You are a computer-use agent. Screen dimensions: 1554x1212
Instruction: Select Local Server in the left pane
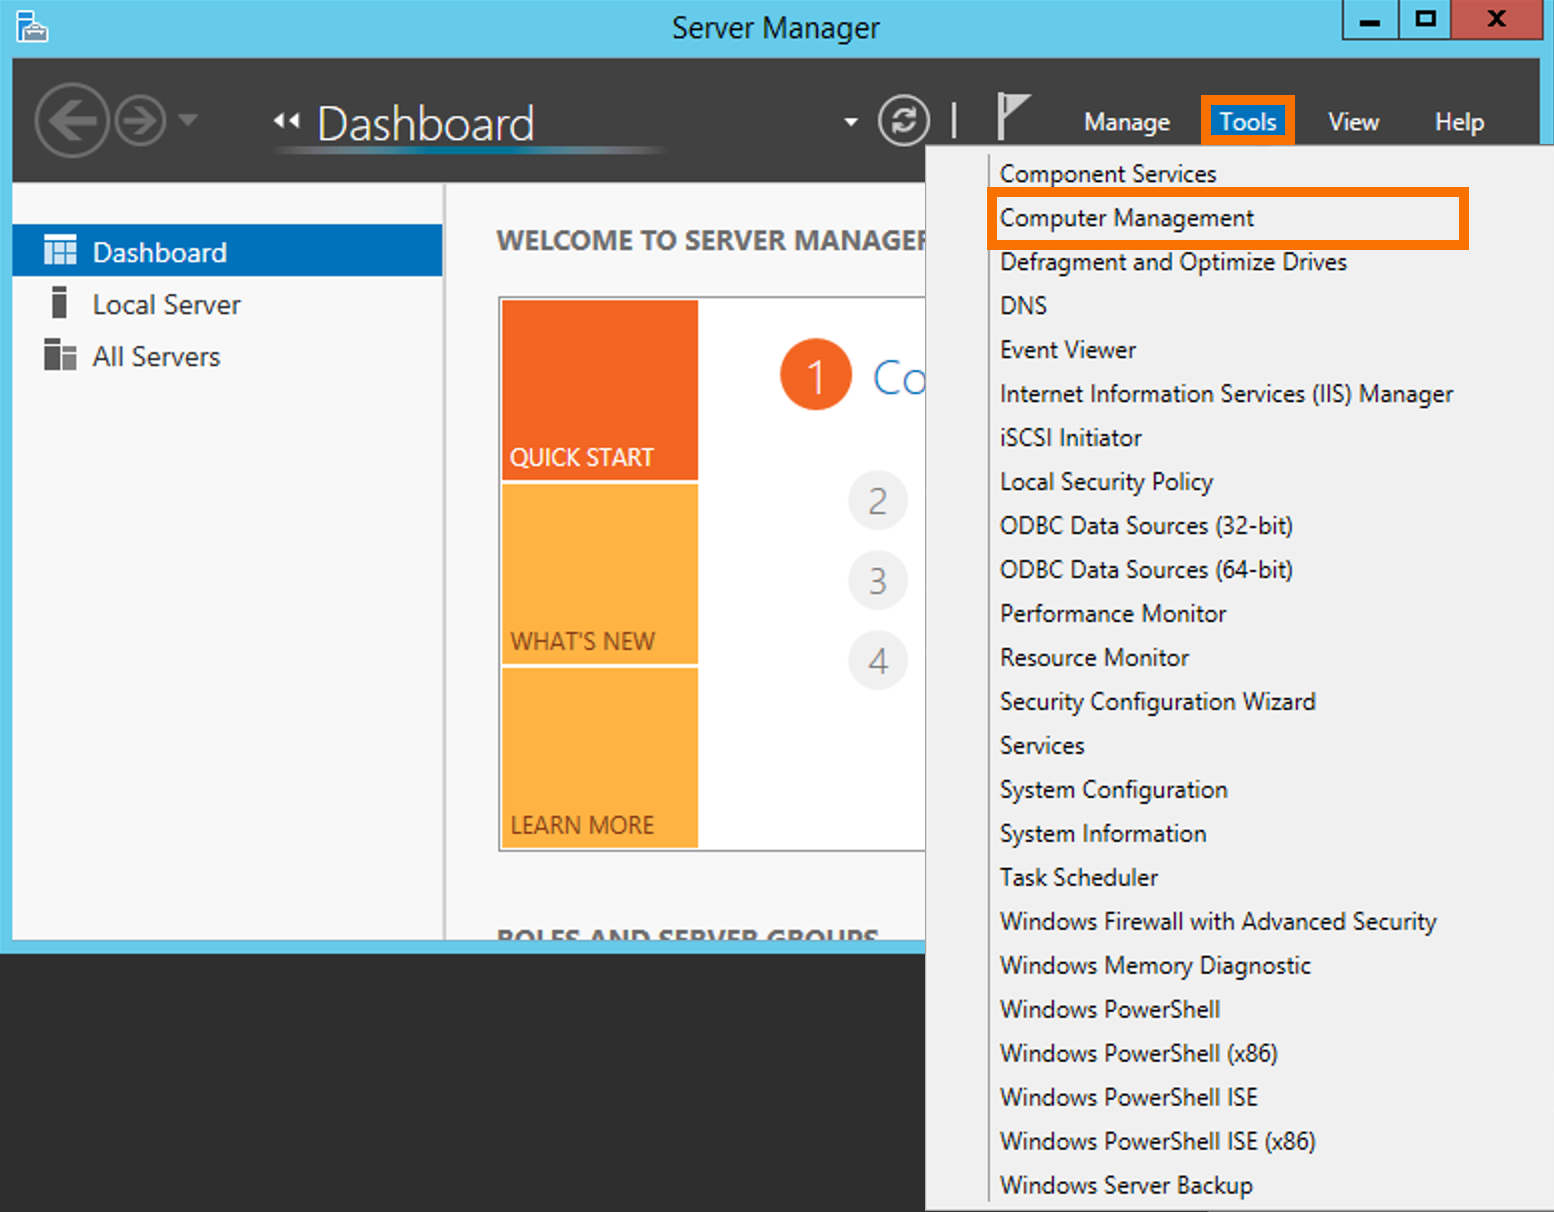(x=227, y=304)
